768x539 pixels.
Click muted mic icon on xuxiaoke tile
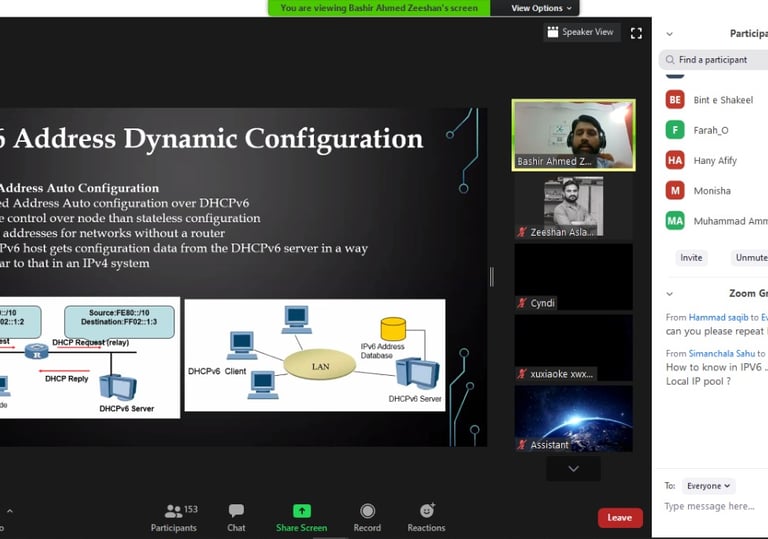click(522, 374)
